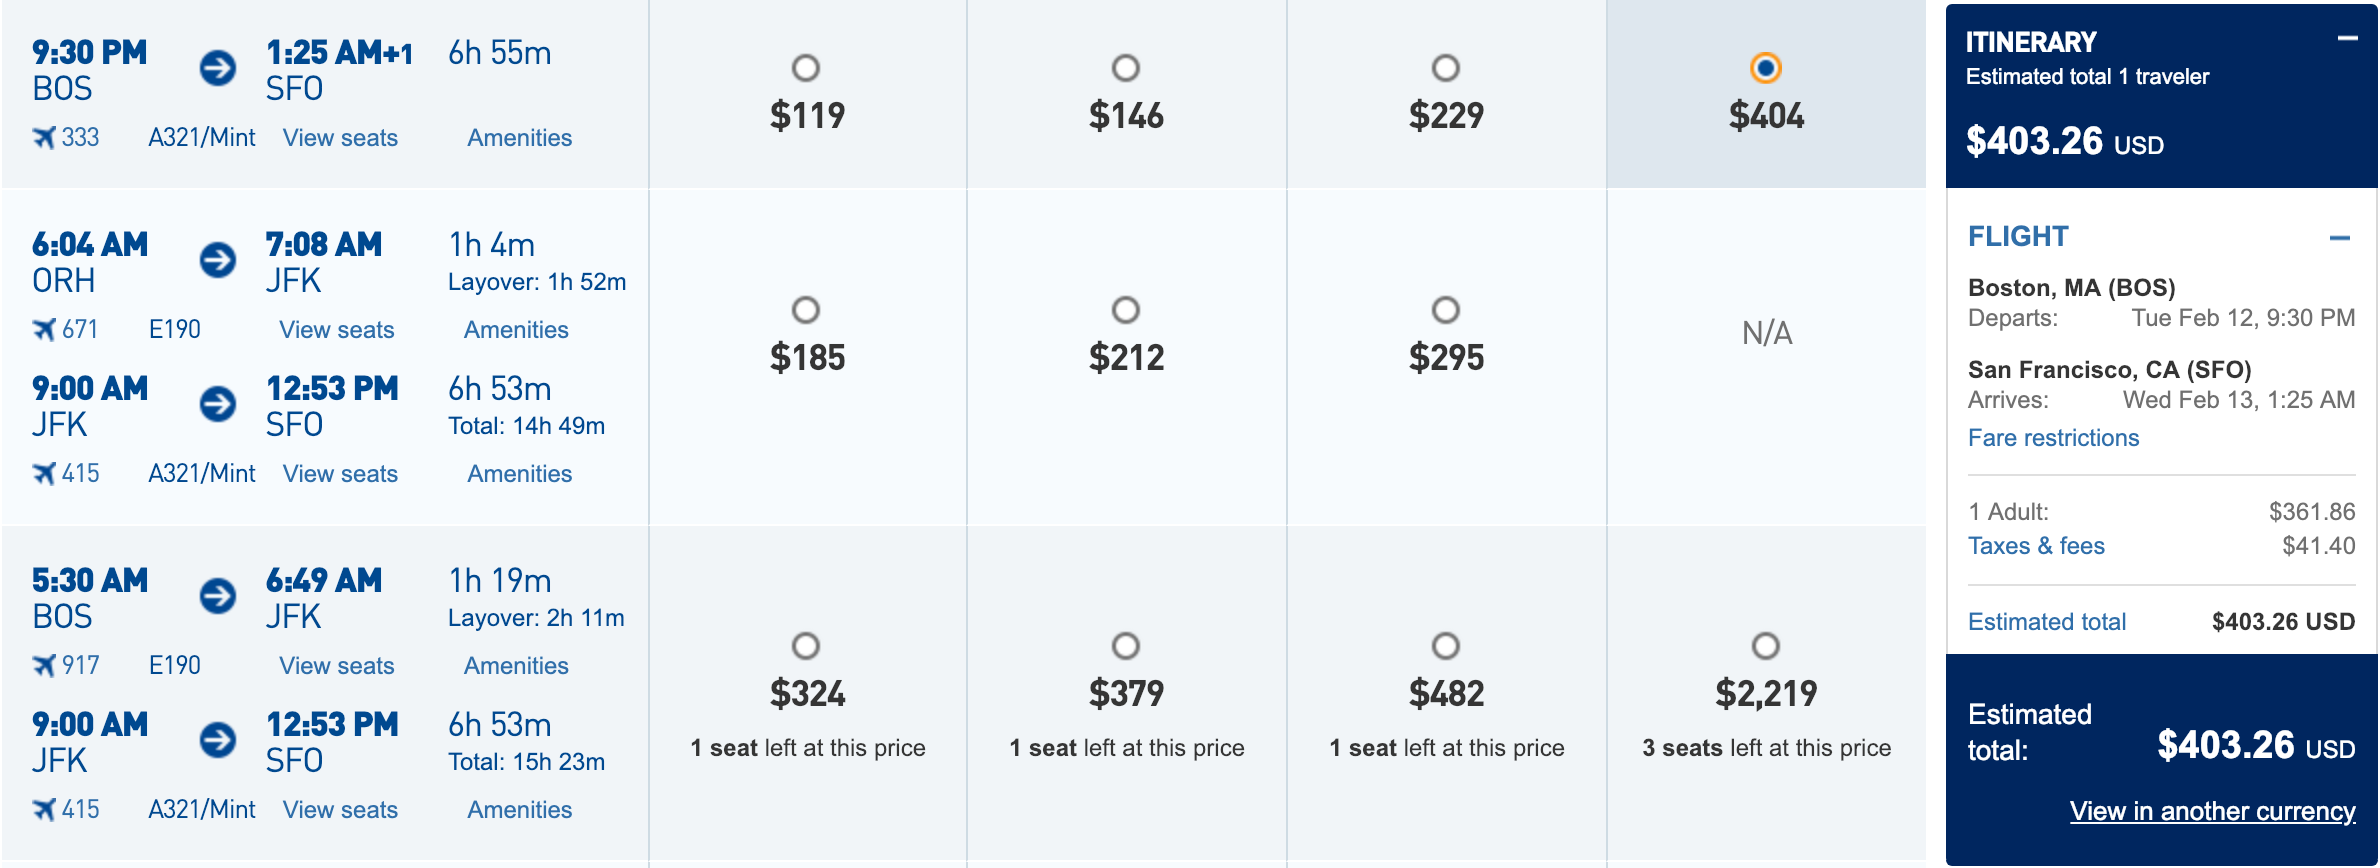
Task: Click the Estimated total link
Action: pos(2046,622)
